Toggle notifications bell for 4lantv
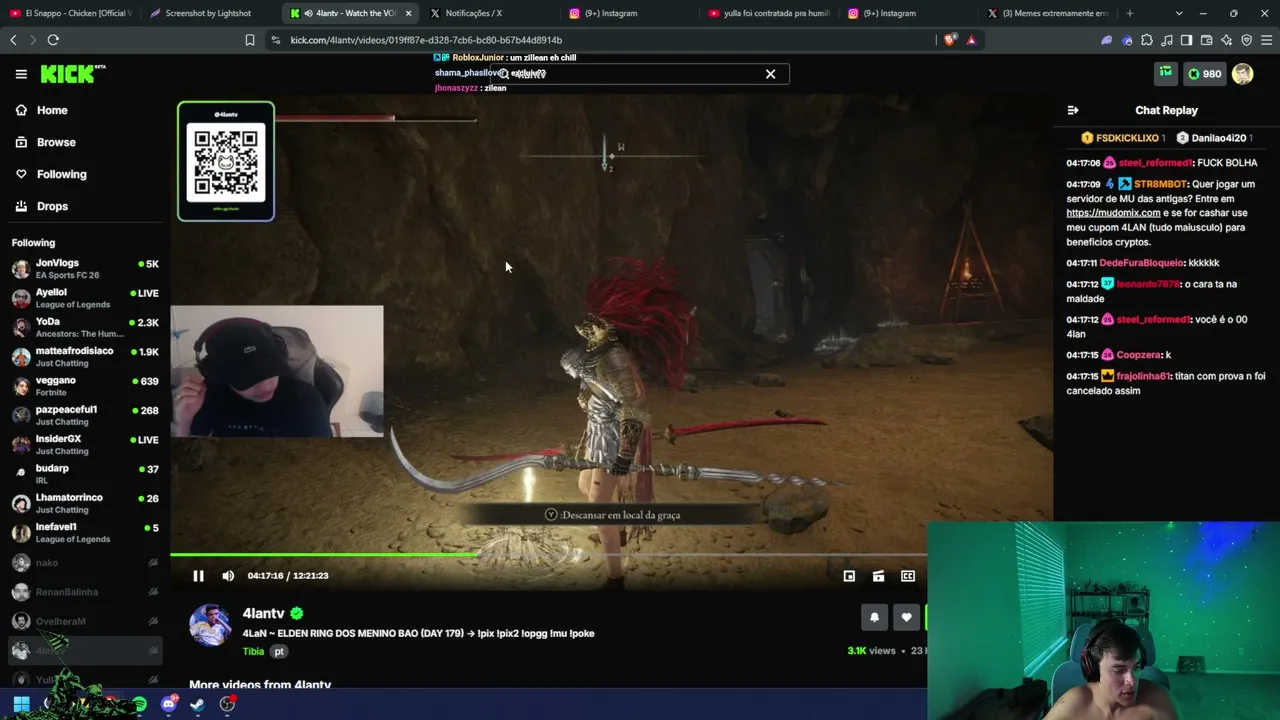Image resolution: width=1280 pixels, height=720 pixels. pos(874,617)
